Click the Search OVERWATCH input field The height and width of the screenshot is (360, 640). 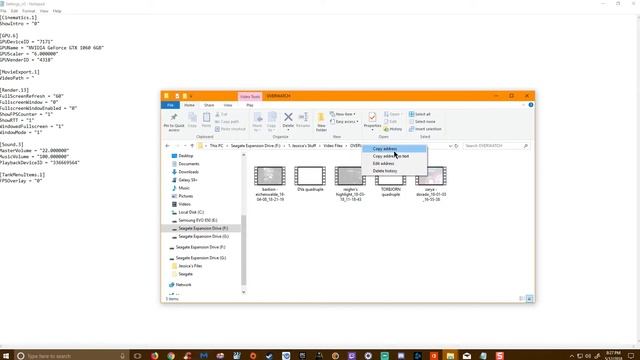click(493, 146)
